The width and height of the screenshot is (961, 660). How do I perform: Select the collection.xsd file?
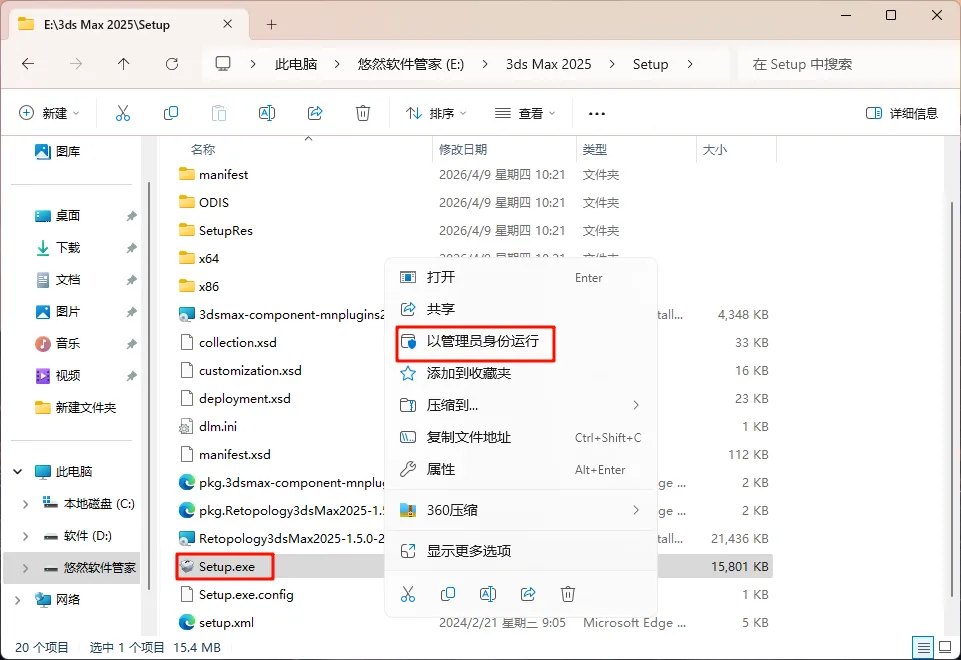click(x=474, y=343)
